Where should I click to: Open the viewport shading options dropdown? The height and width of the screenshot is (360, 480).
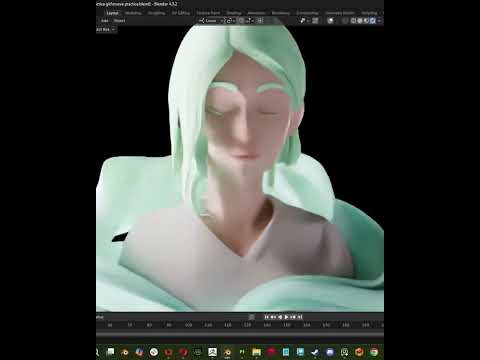point(379,21)
